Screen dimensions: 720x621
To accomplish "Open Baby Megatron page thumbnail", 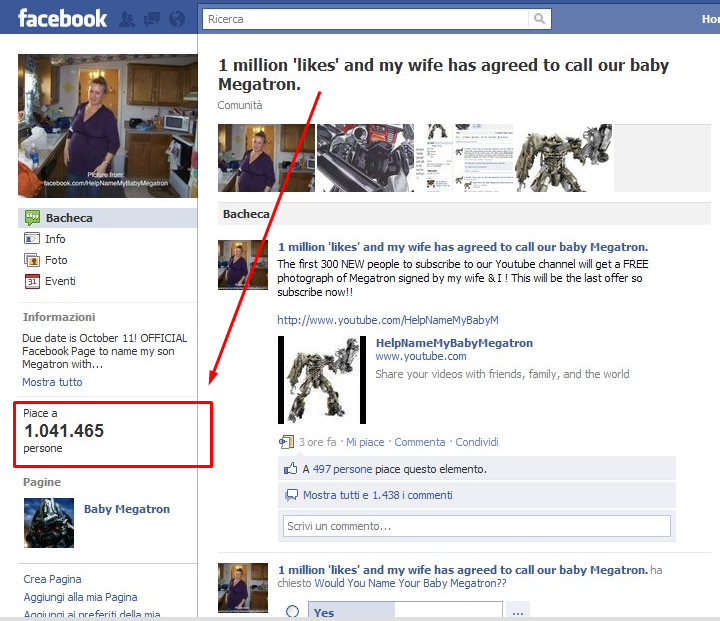I will (49, 523).
